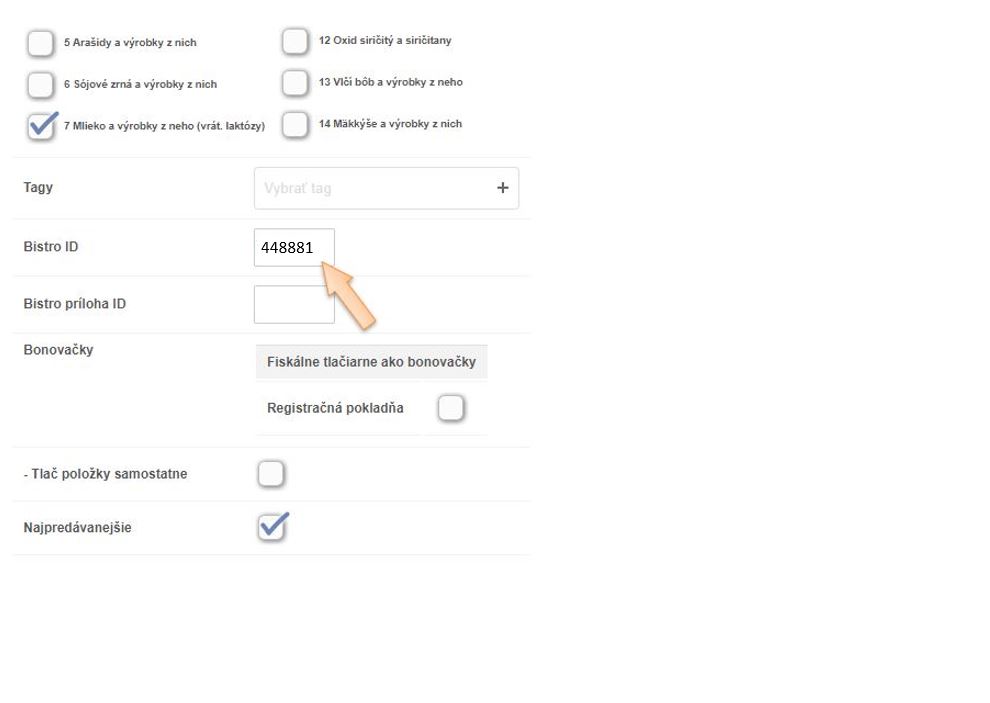The width and height of the screenshot is (990, 703).
Task: Open the Vybrať tag selector
Action: (x=370, y=188)
